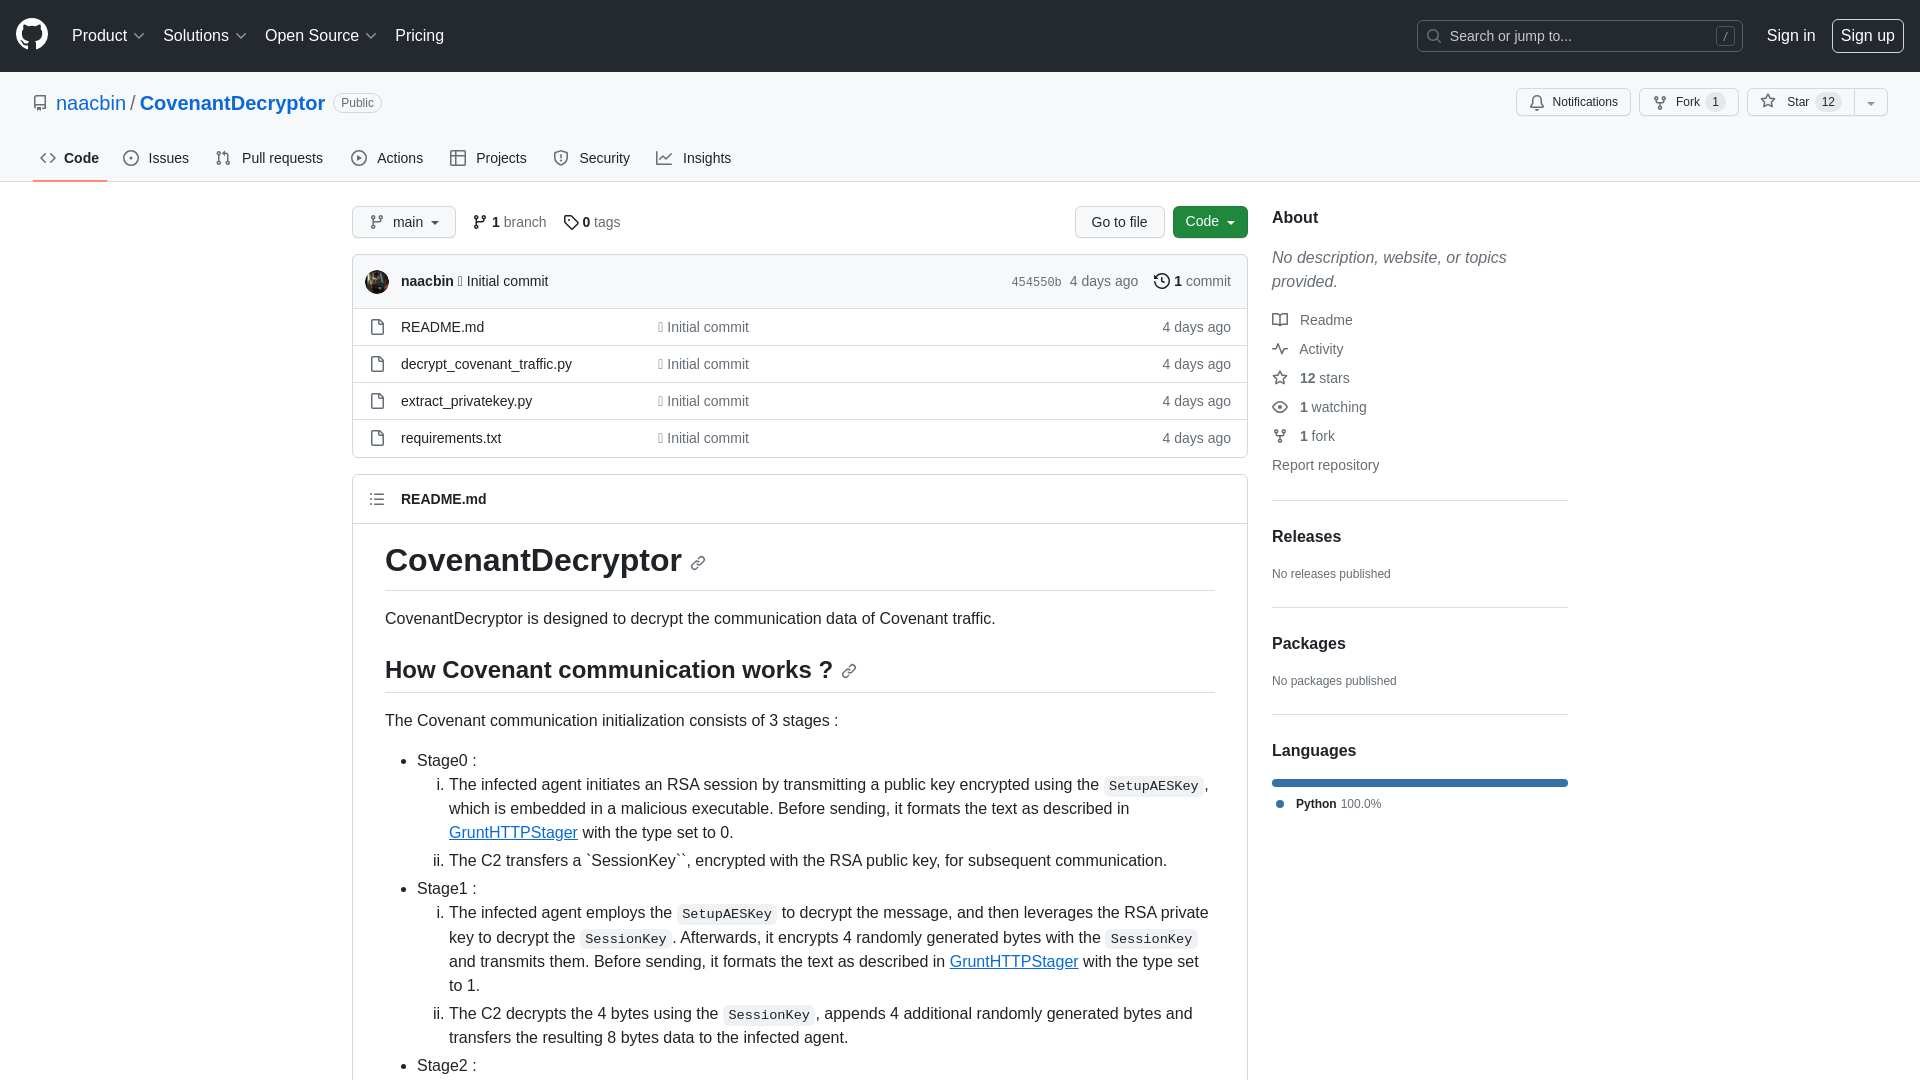Open naacbin owner link in breadcrumb
This screenshot has width=1920, height=1080.
(91, 103)
